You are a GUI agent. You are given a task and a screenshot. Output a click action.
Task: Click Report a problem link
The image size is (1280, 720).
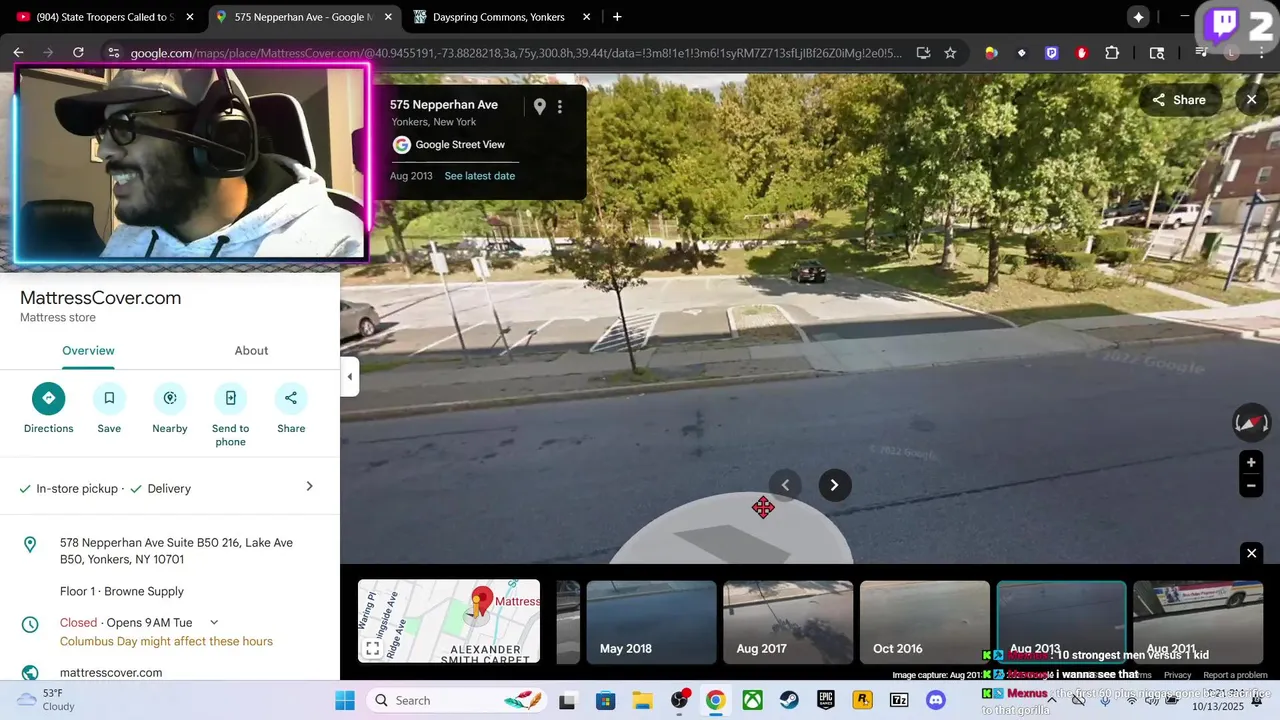tap(1235, 675)
